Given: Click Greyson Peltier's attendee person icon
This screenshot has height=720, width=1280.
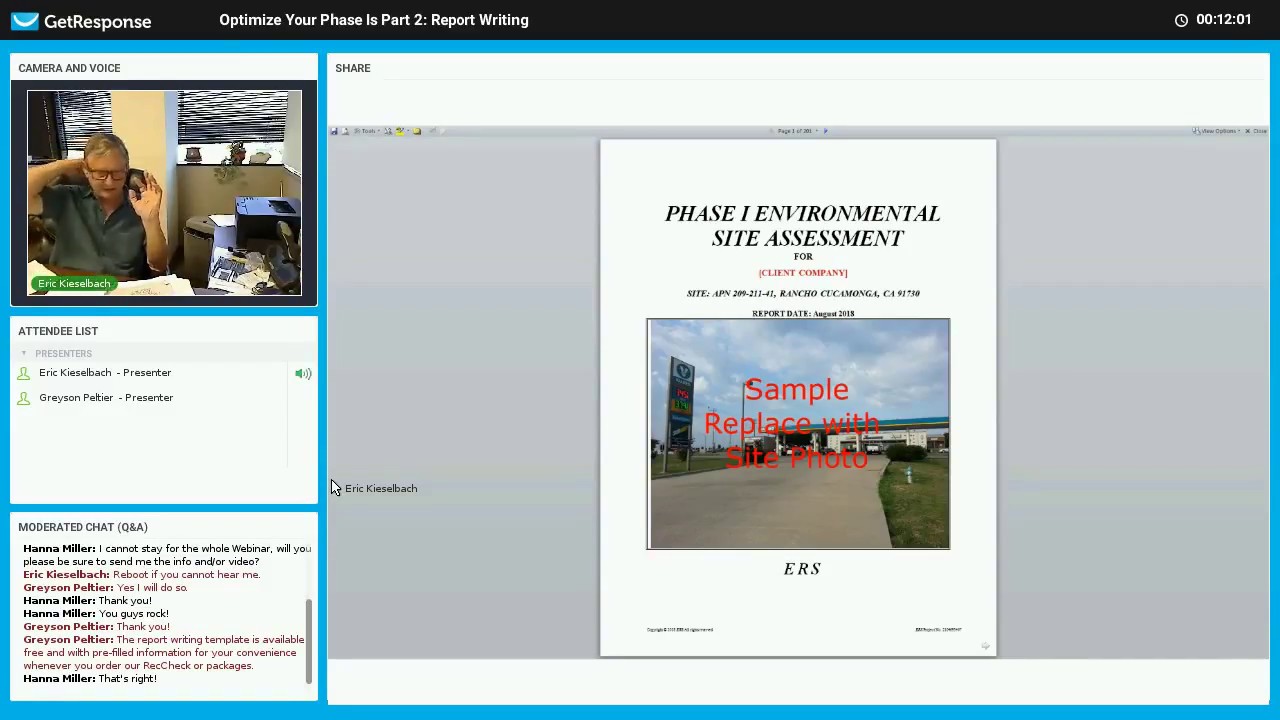Looking at the screenshot, I should pos(24,398).
